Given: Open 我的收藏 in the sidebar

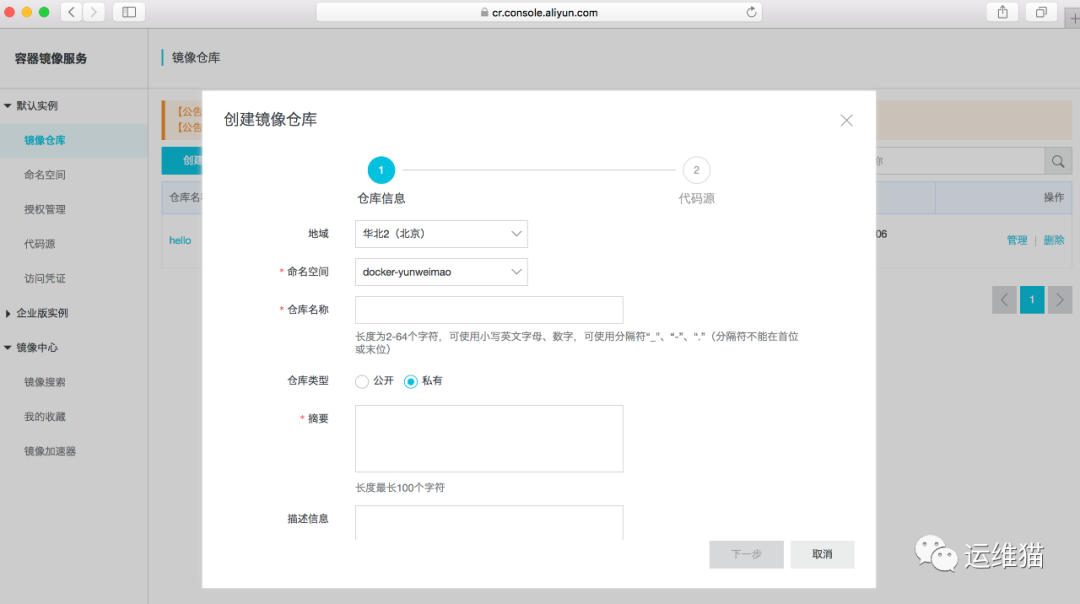Looking at the screenshot, I should click(45, 417).
